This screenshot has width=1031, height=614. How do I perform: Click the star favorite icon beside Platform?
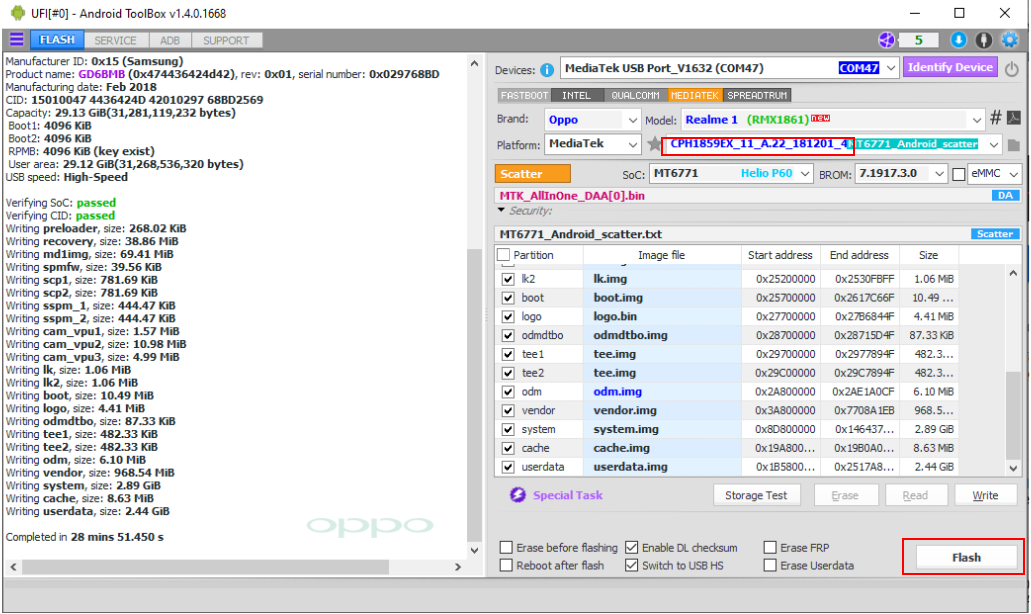tap(654, 144)
